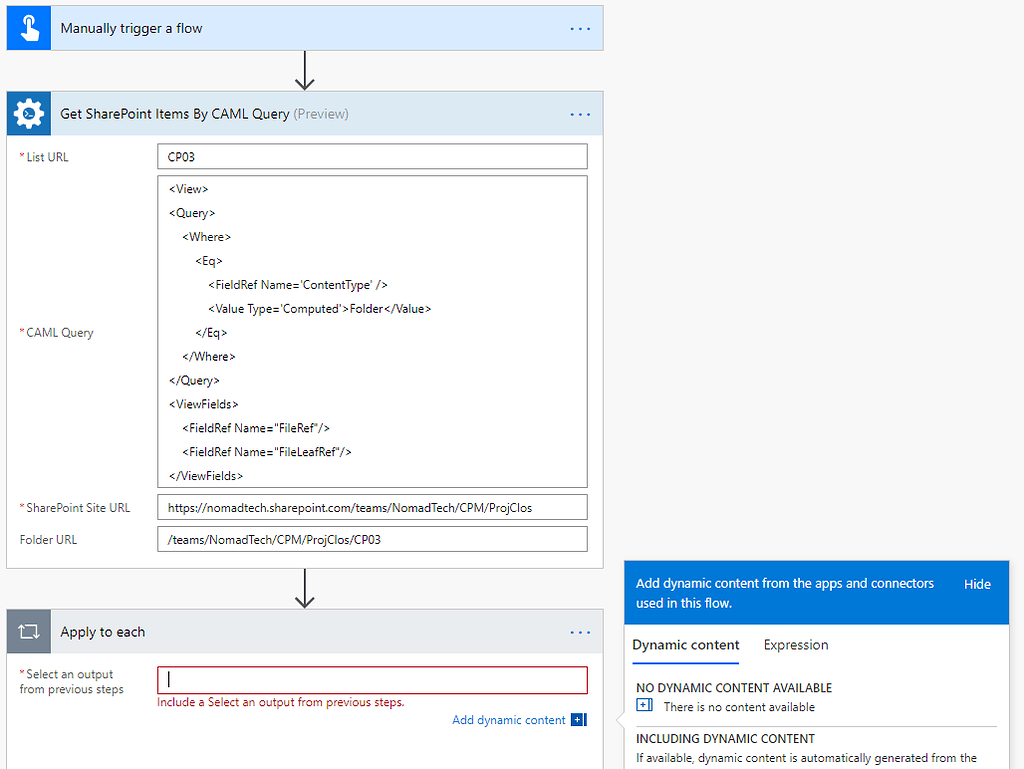Open the Manually trigger a flow ellipsis menu

point(580,29)
